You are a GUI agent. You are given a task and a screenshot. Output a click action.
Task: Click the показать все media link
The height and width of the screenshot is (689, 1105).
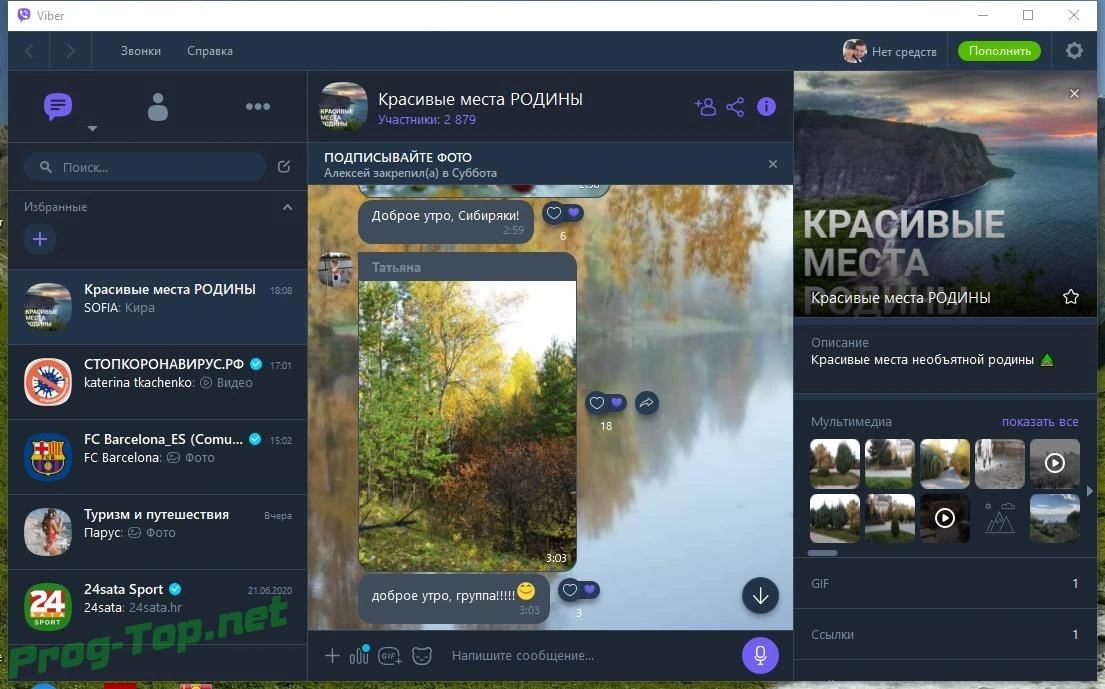(x=1039, y=421)
